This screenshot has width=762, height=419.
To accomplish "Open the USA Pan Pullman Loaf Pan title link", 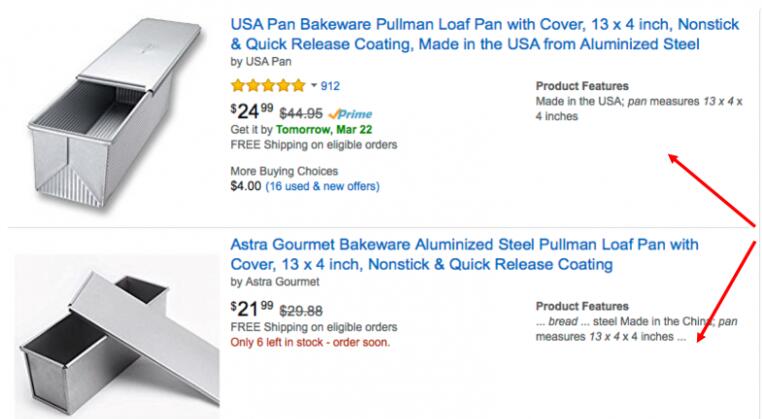I will coord(465,33).
